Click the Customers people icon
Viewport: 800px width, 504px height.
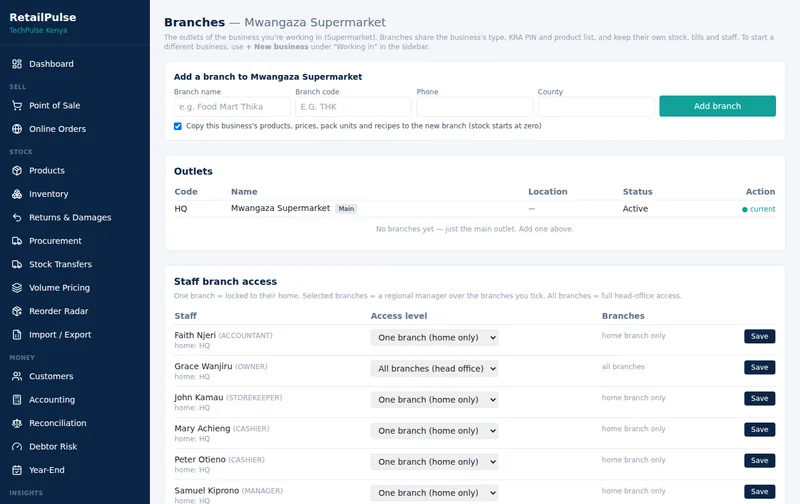click(17, 376)
